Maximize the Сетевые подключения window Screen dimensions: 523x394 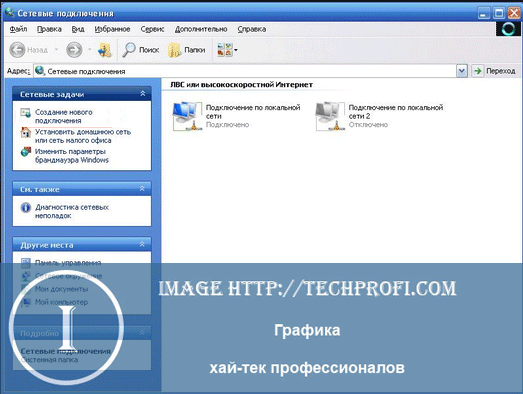[x=499, y=13]
